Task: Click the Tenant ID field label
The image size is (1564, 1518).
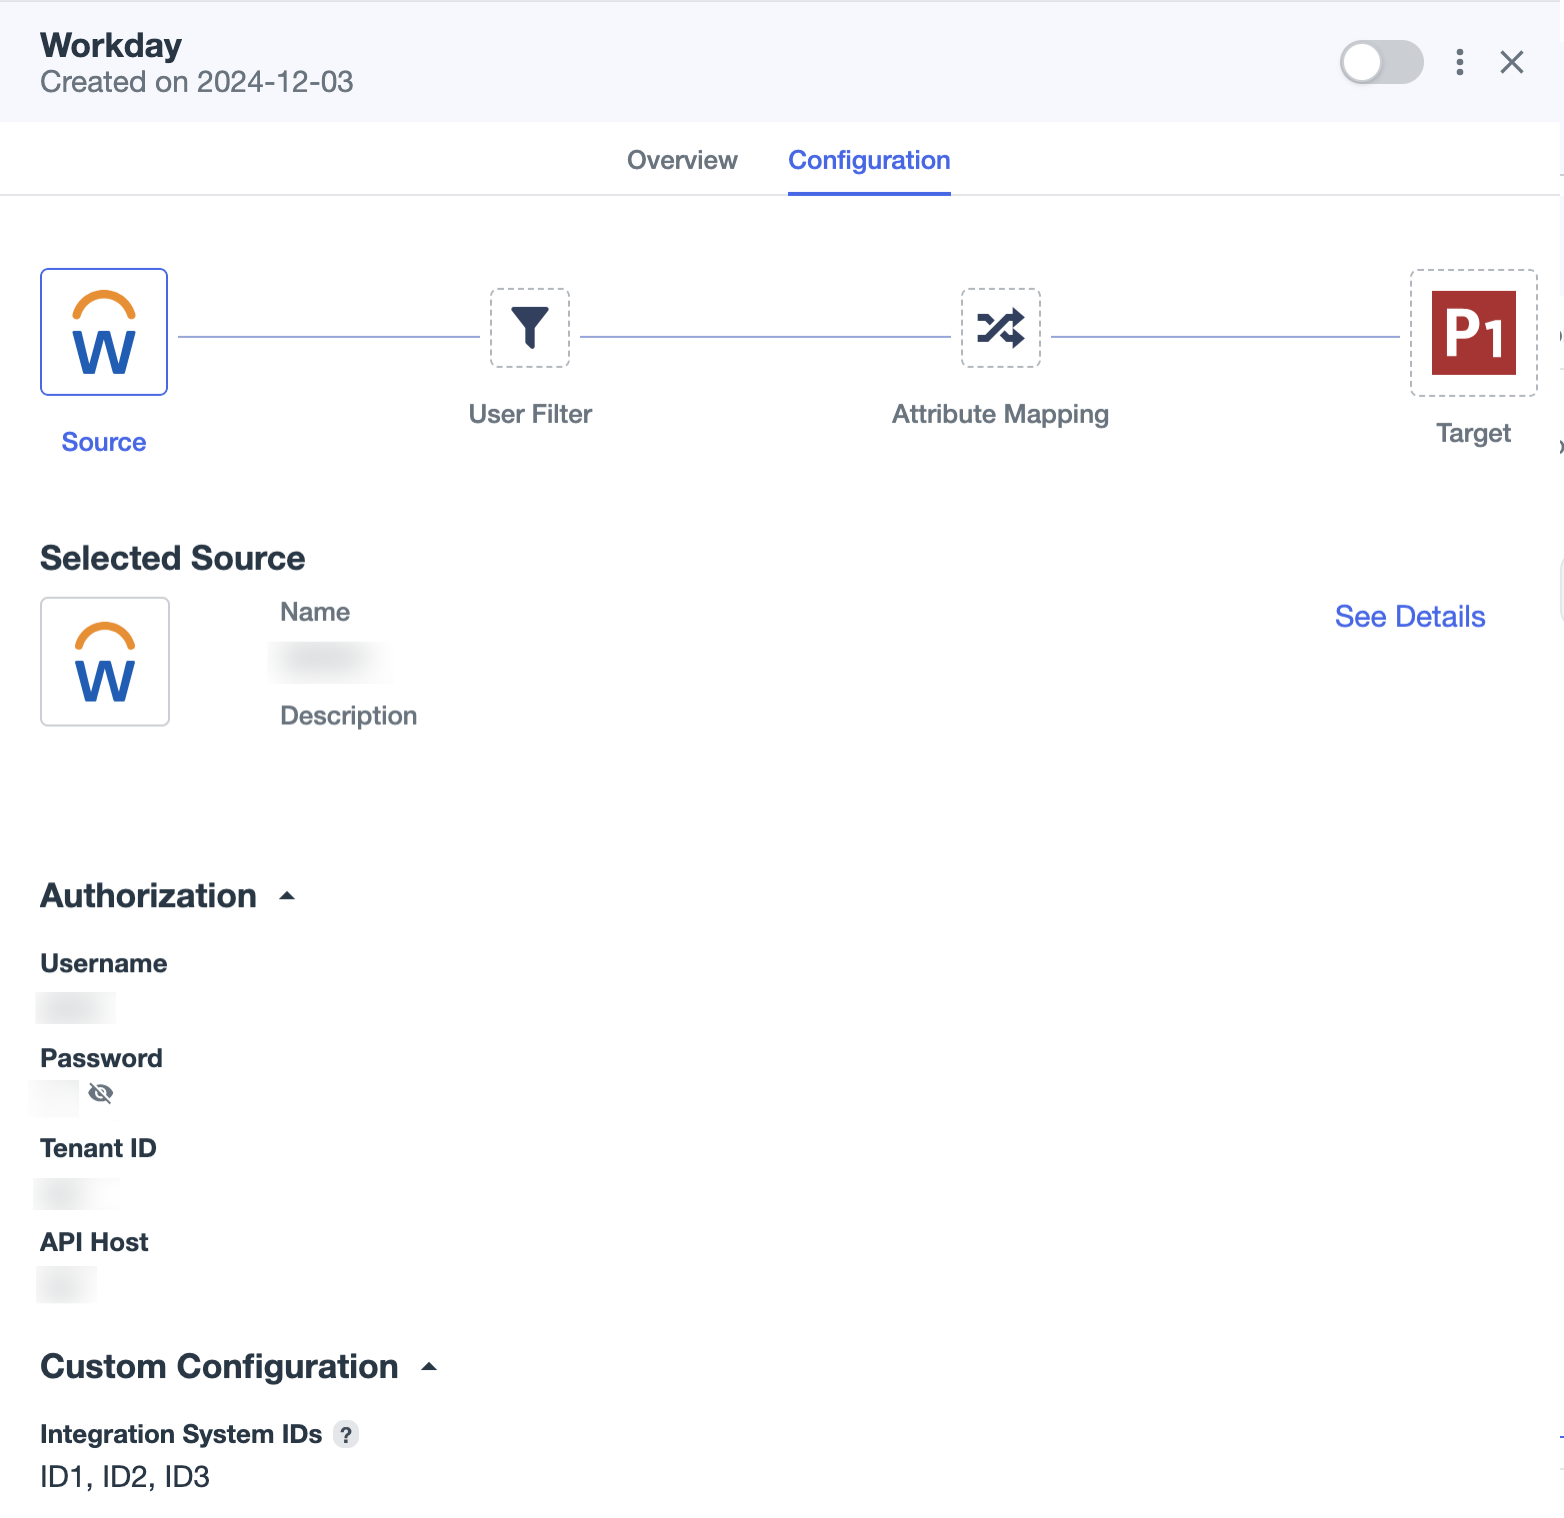Action: (98, 1148)
